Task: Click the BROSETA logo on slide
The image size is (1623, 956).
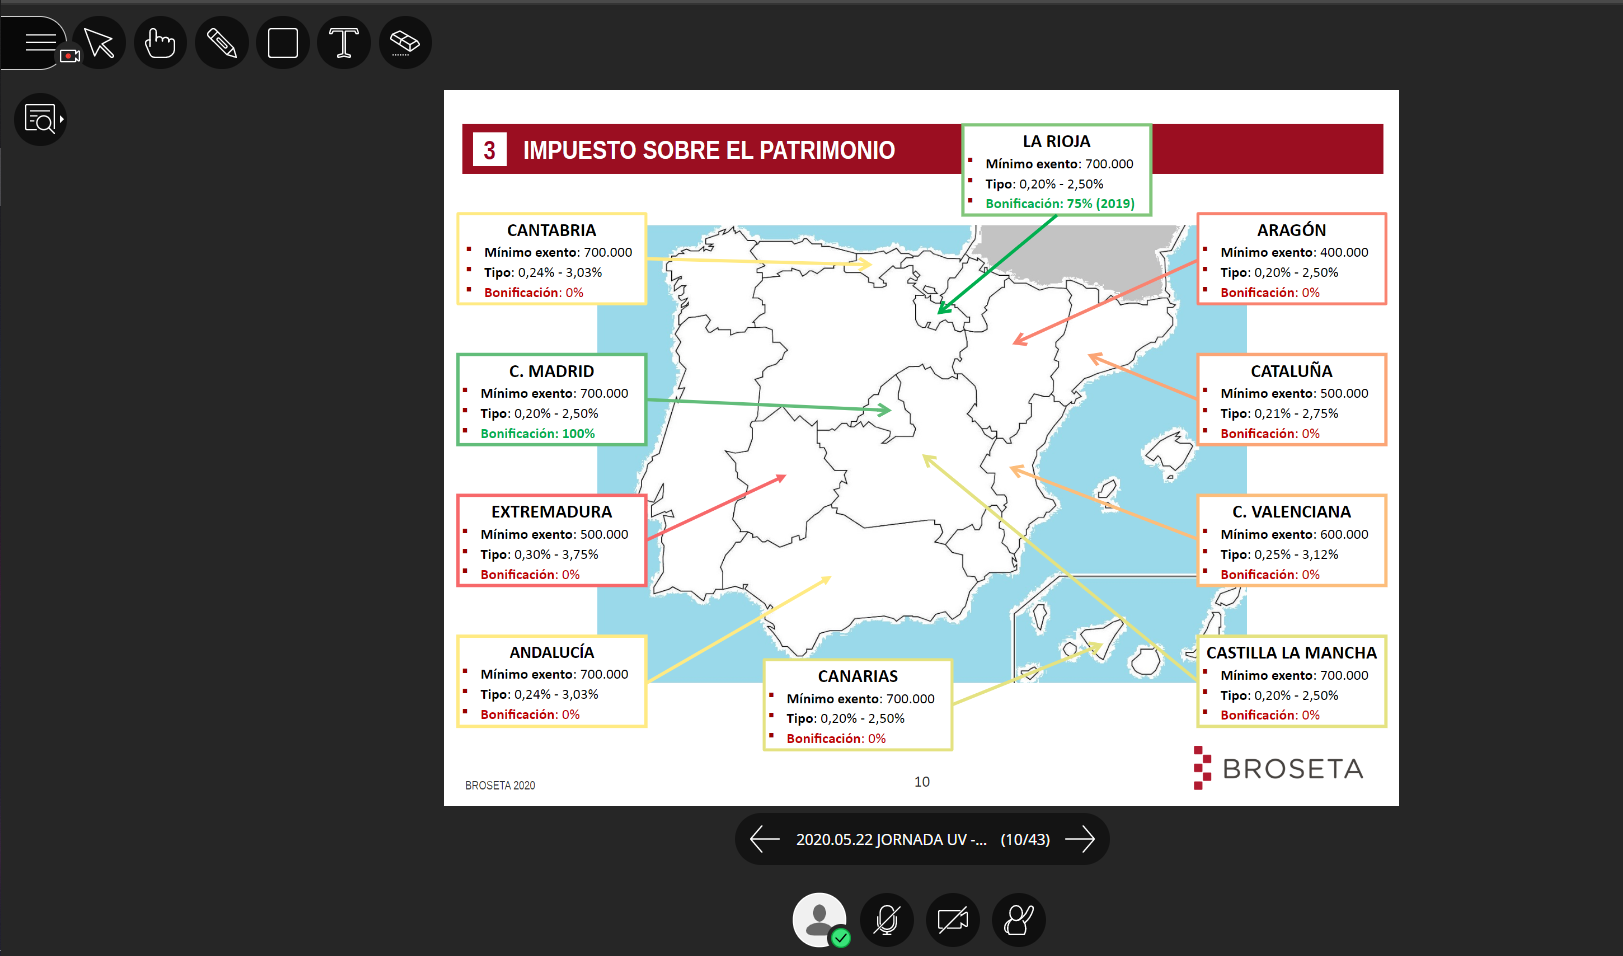Action: (x=1278, y=768)
